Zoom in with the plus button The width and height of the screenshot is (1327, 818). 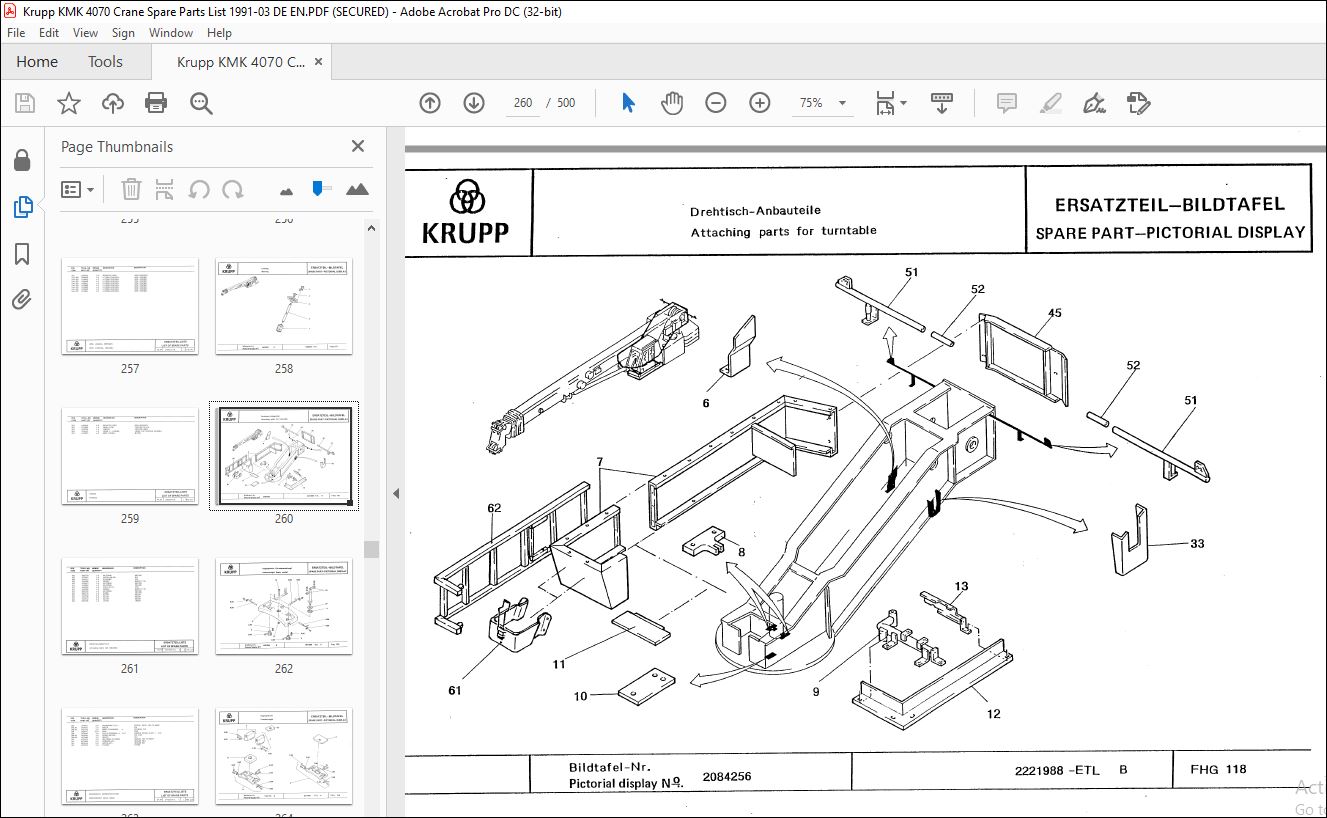click(x=760, y=103)
